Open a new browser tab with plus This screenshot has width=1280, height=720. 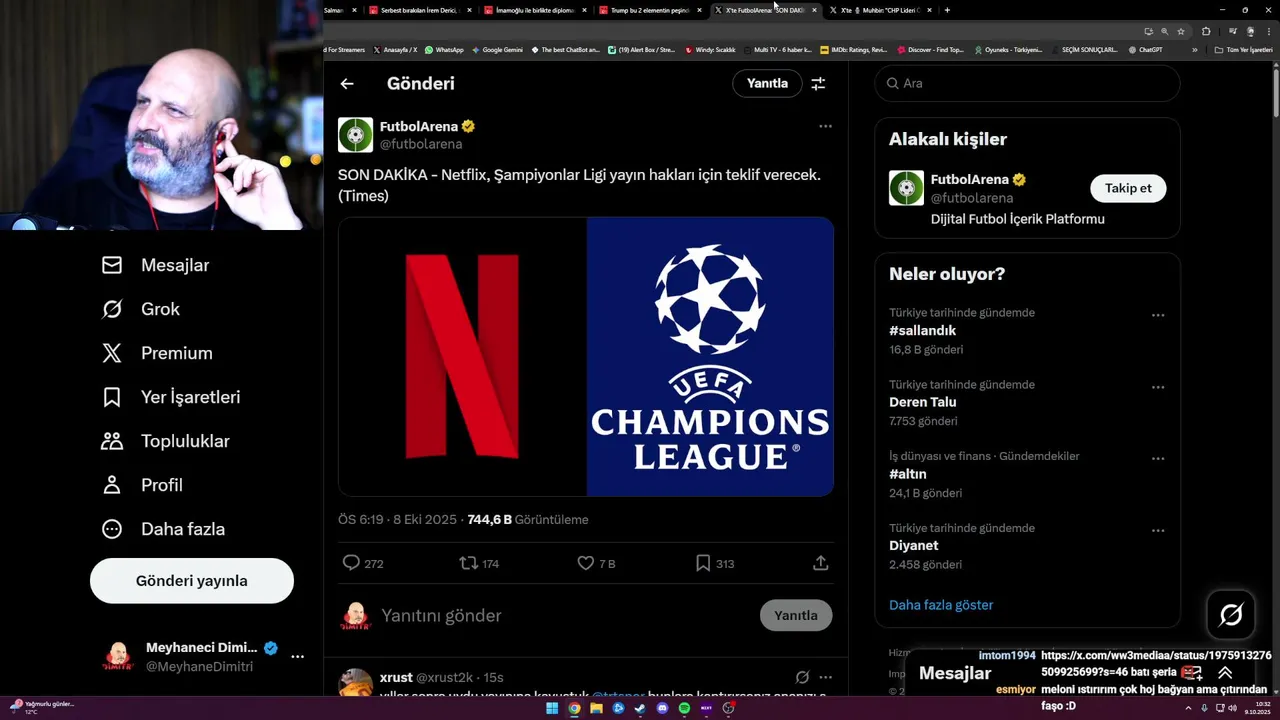(x=947, y=10)
